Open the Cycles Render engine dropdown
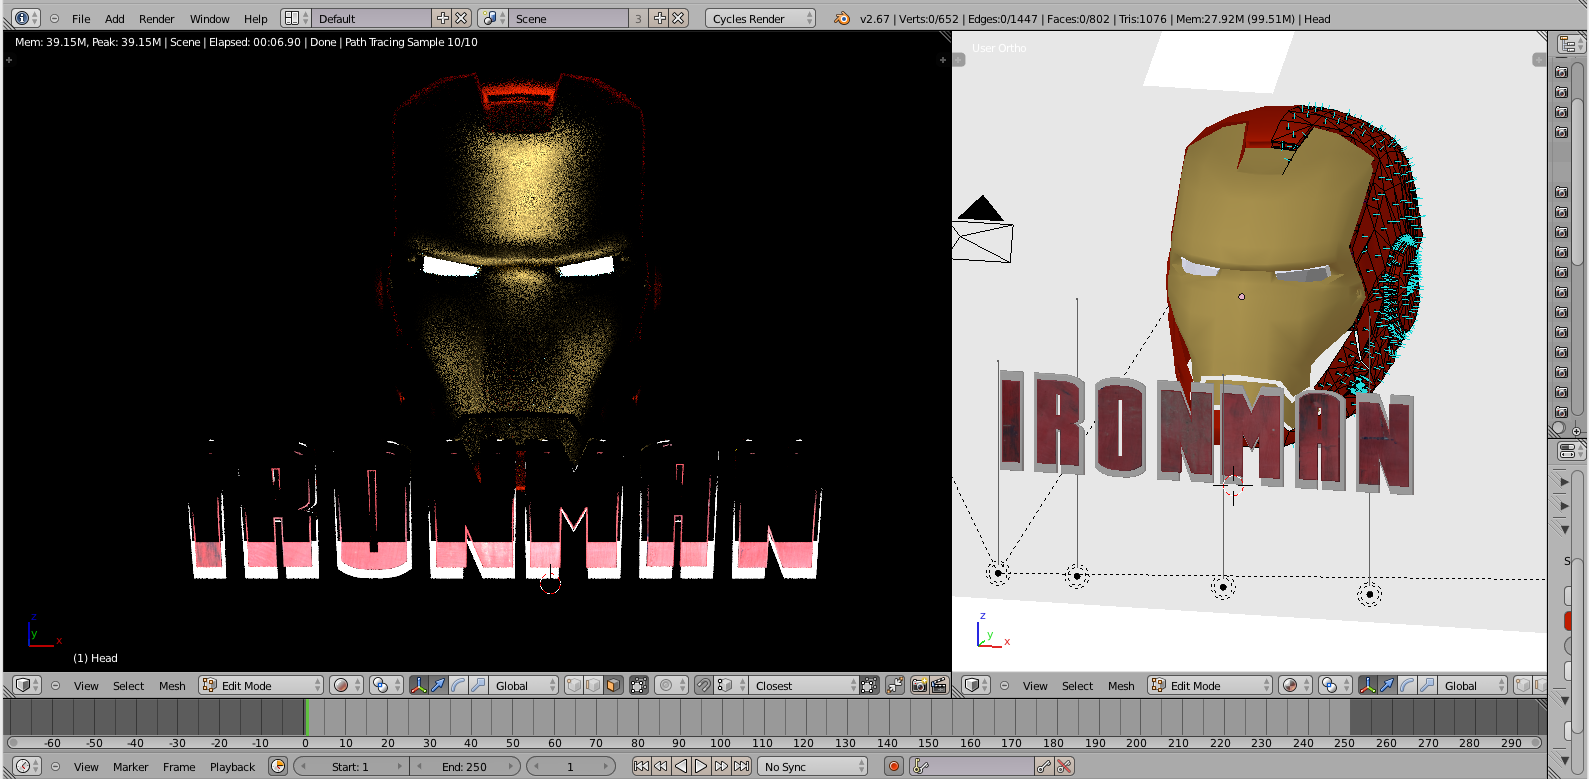The height and width of the screenshot is (779, 1589). (x=760, y=19)
